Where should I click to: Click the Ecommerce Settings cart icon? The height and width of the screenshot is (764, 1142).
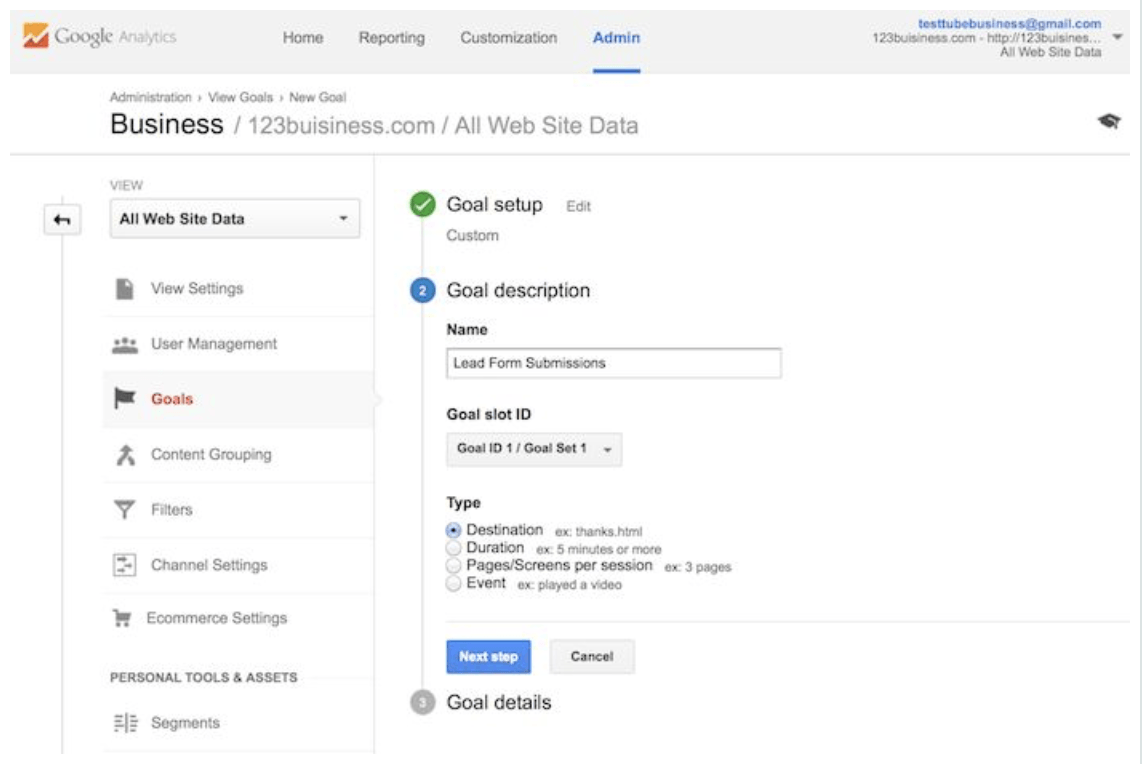123,619
